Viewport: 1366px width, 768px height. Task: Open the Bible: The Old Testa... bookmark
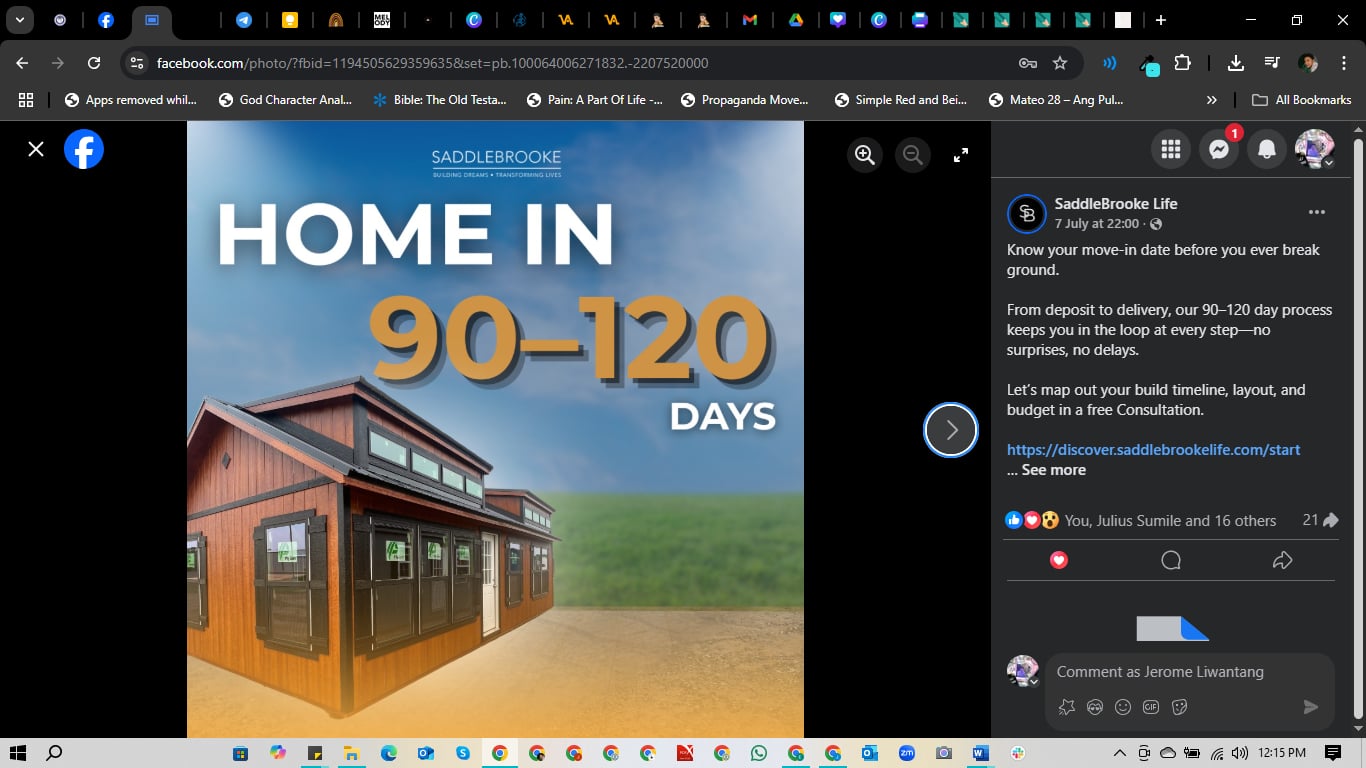pos(440,100)
